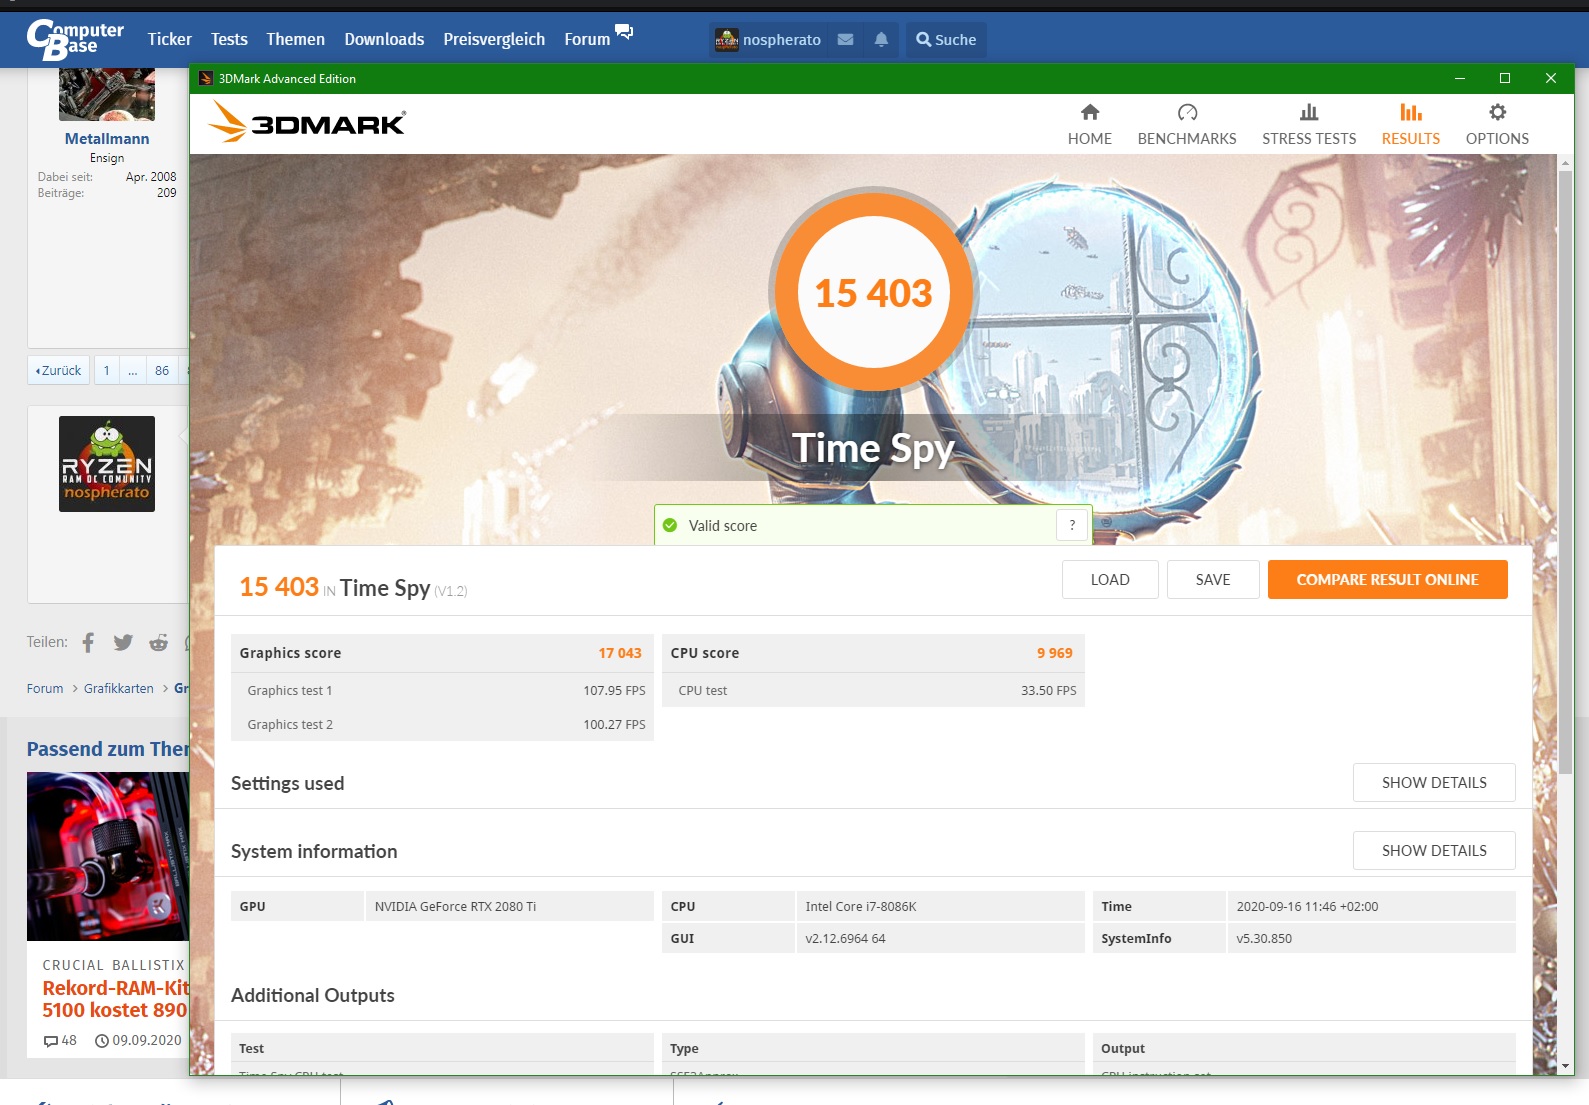Screen dimensions: 1589x1105
Task: Open Downloads on ComputerBase
Action: [x=384, y=39]
